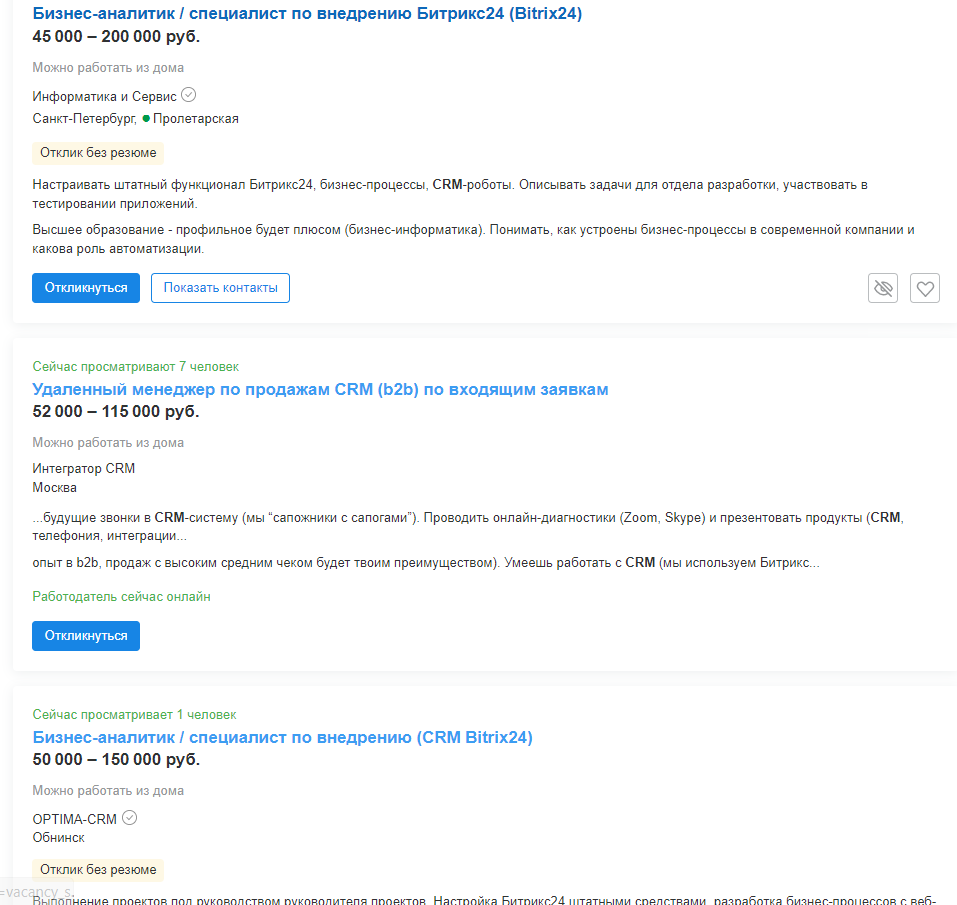Click the 52 000 – 115 000 руб. salary
Image resolution: width=957 pixels, height=905 pixels.
click(x=116, y=412)
